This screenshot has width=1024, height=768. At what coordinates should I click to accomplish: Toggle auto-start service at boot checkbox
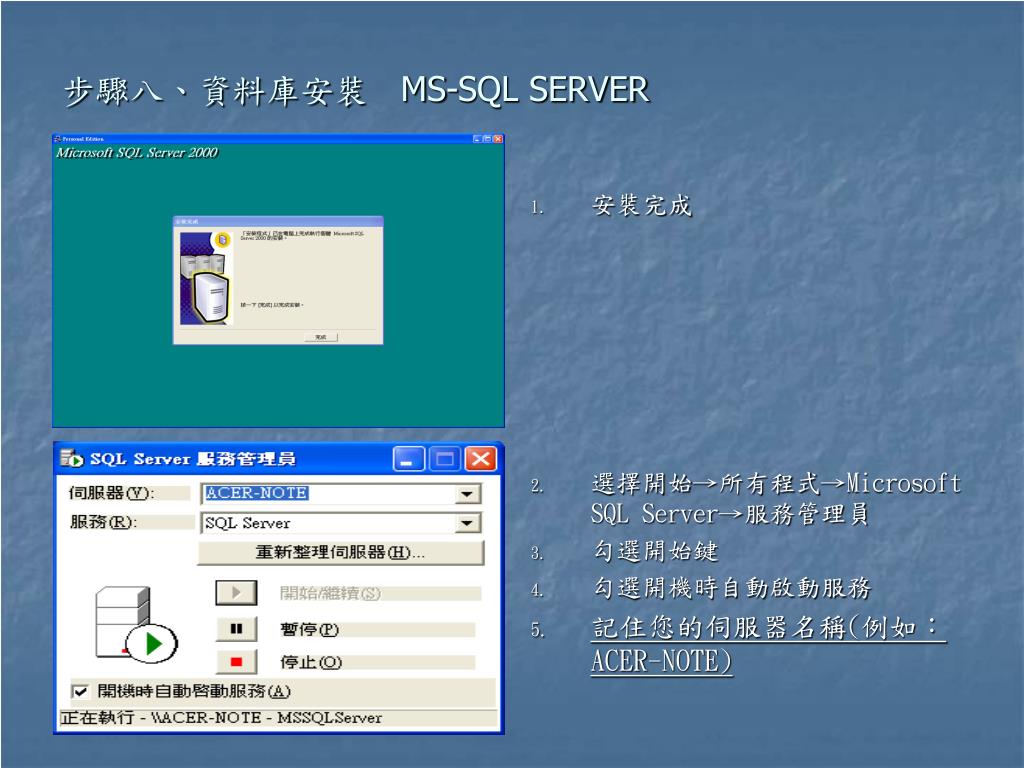pyautogui.click(x=81, y=691)
